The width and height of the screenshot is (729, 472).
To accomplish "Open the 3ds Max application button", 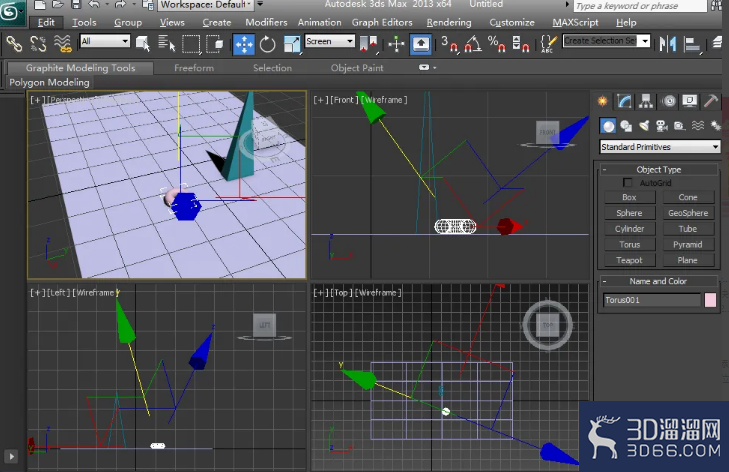I will [11, 11].
